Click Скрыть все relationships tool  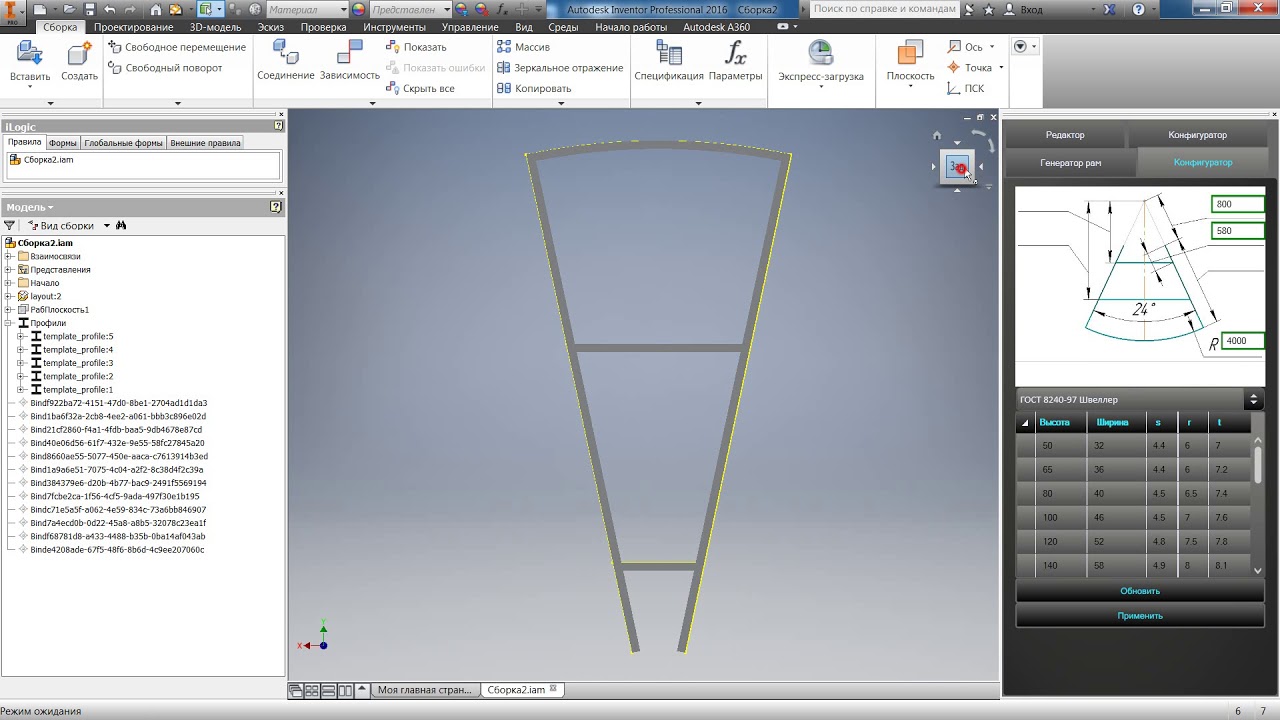point(420,88)
